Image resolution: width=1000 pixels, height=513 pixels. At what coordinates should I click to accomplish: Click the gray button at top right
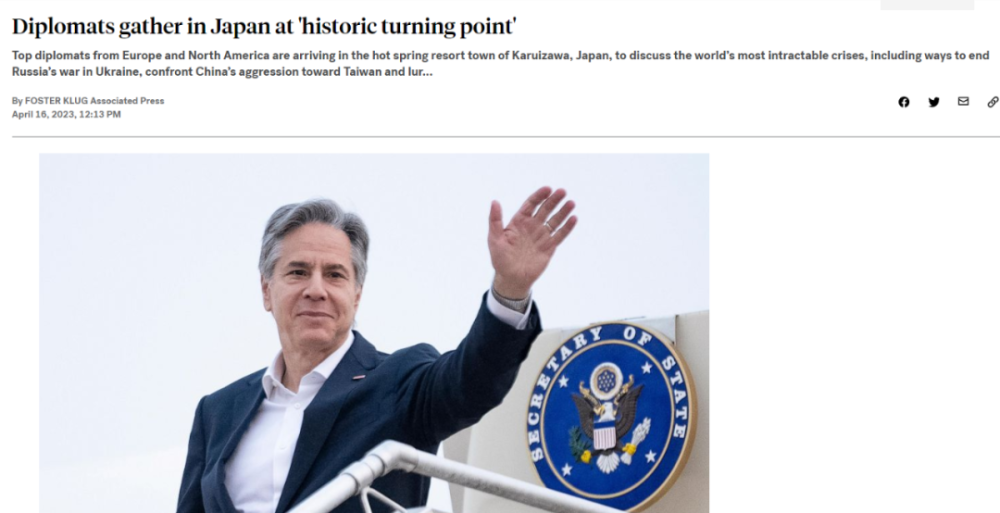click(x=927, y=4)
